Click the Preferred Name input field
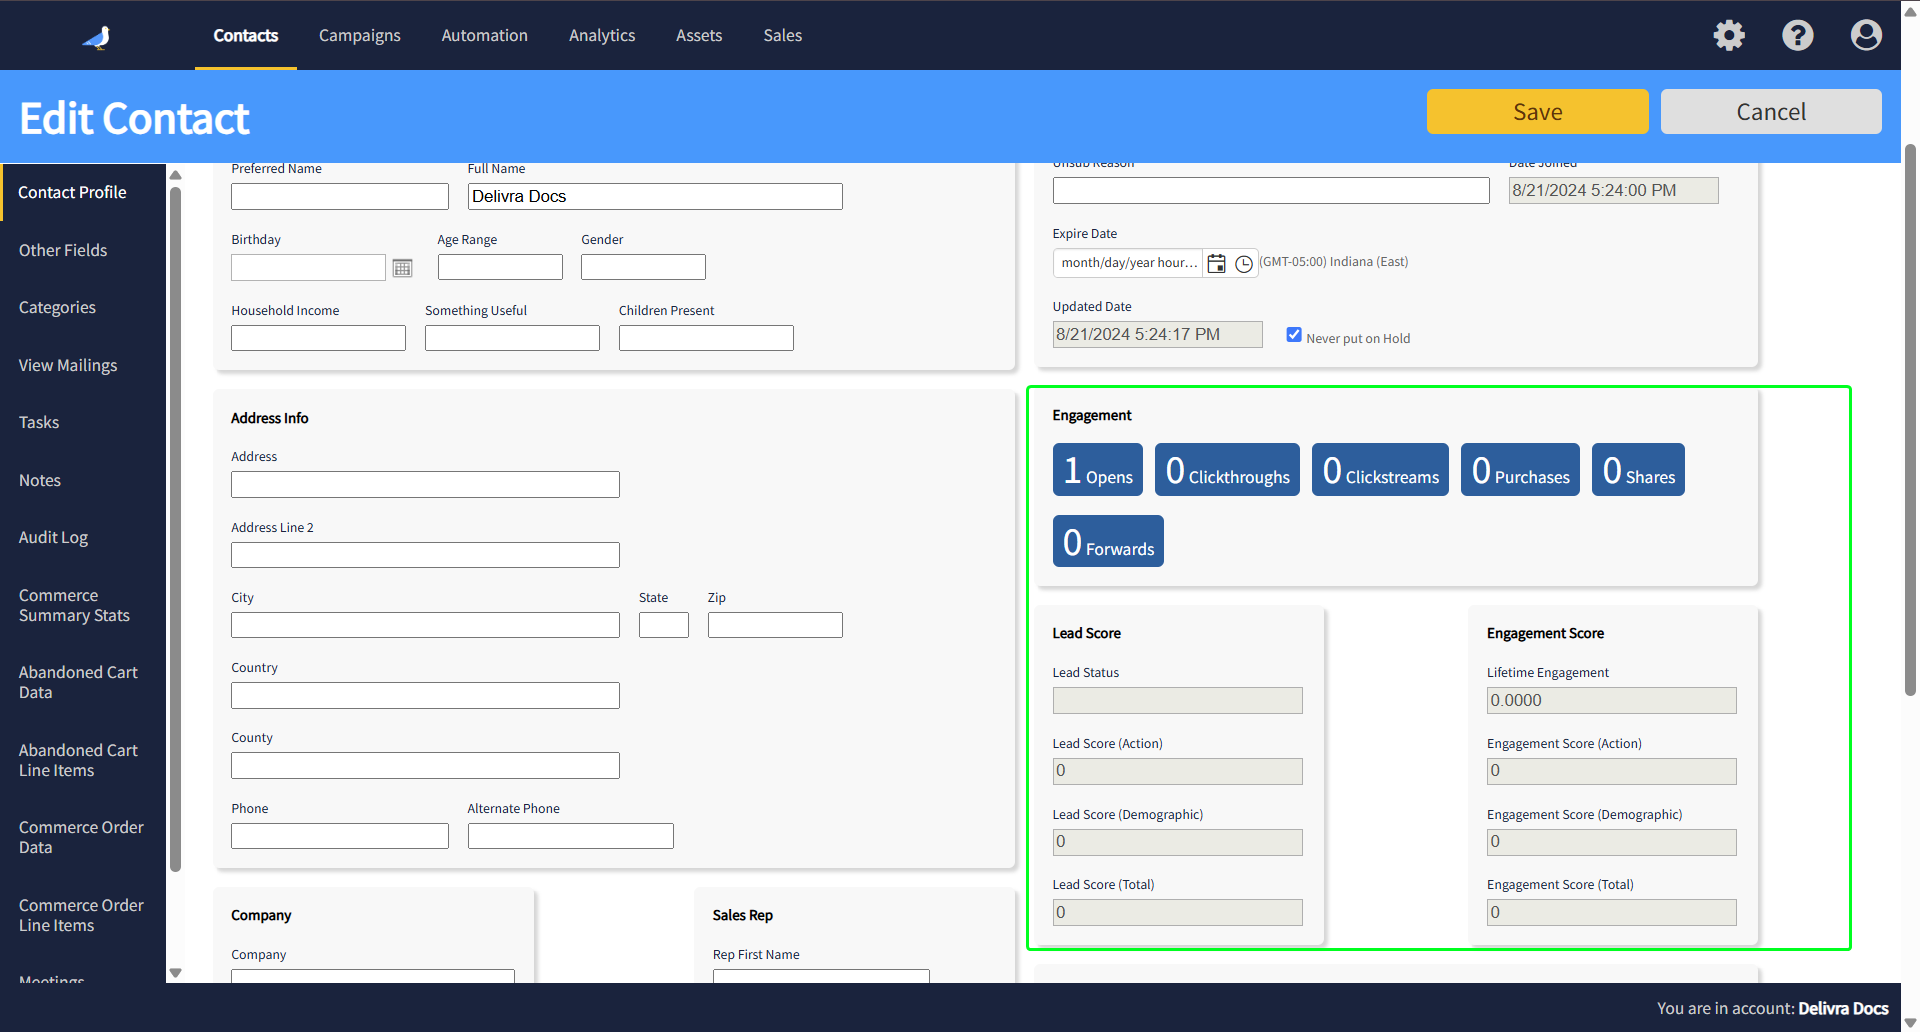1920x1032 pixels. click(340, 196)
